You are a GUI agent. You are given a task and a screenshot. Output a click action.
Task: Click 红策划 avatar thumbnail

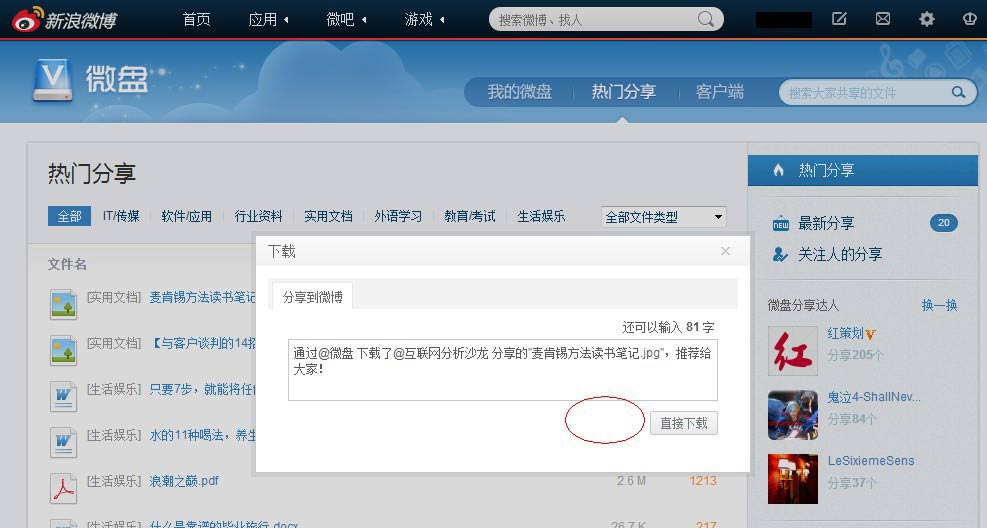click(x=792, y=351)
